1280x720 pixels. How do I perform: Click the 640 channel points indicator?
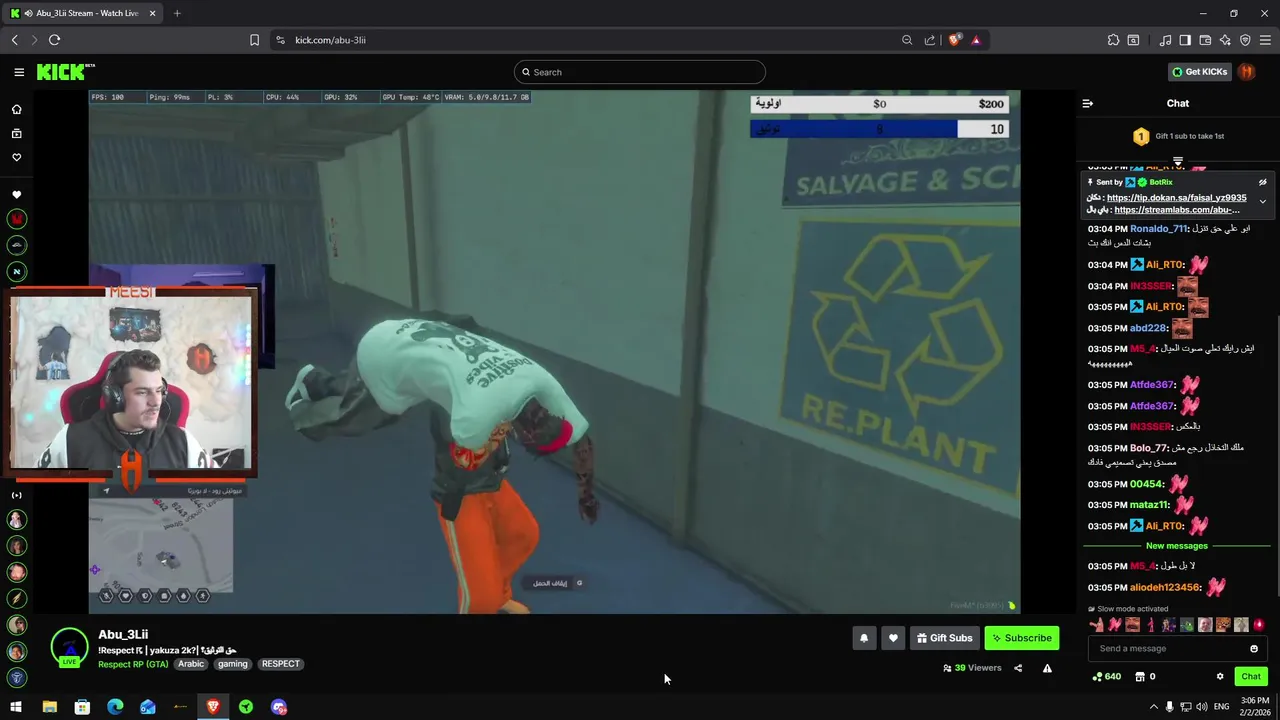[1106, 677]
